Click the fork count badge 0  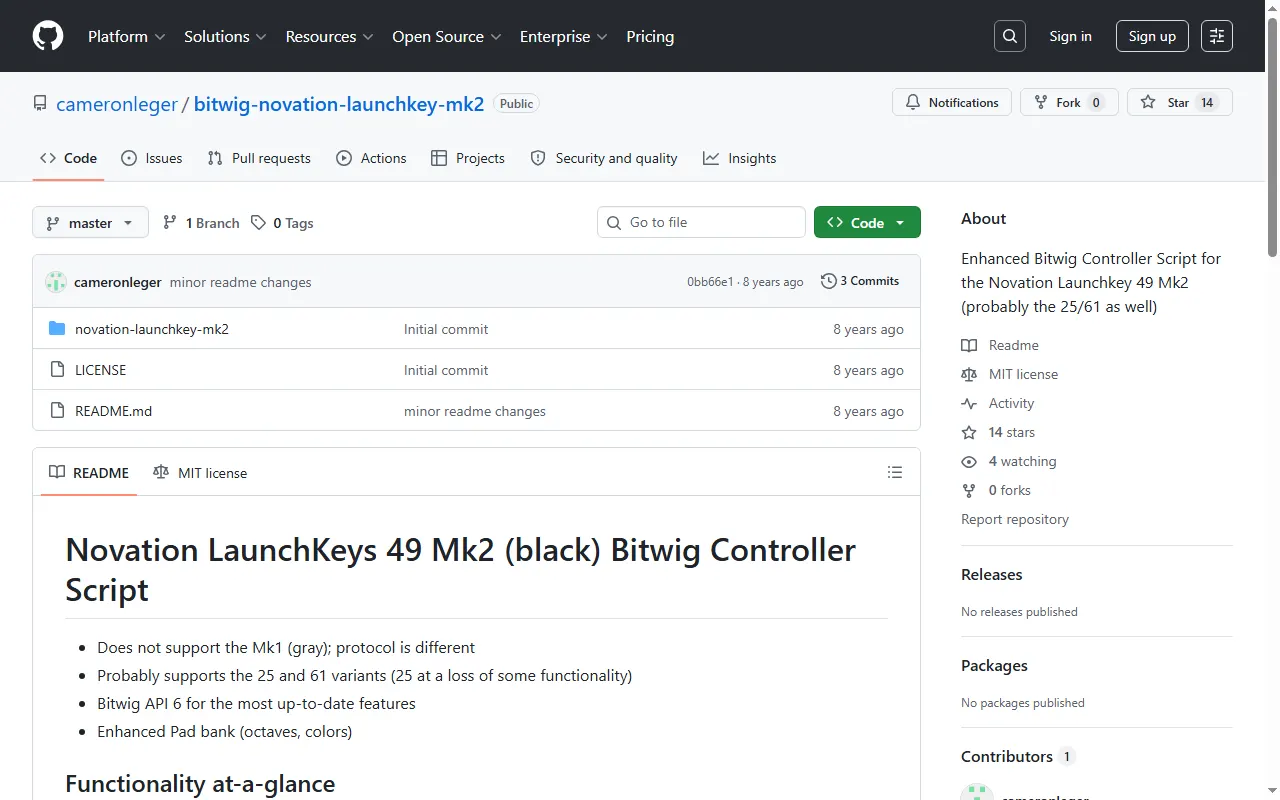coord(1096,103)
